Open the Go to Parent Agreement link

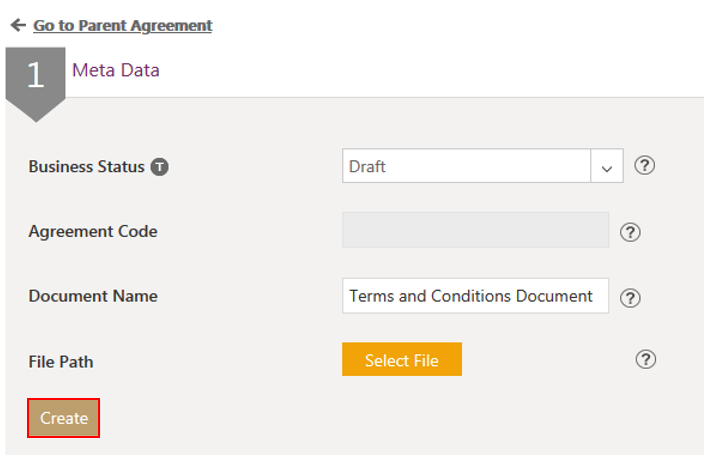tap(122, 25)
